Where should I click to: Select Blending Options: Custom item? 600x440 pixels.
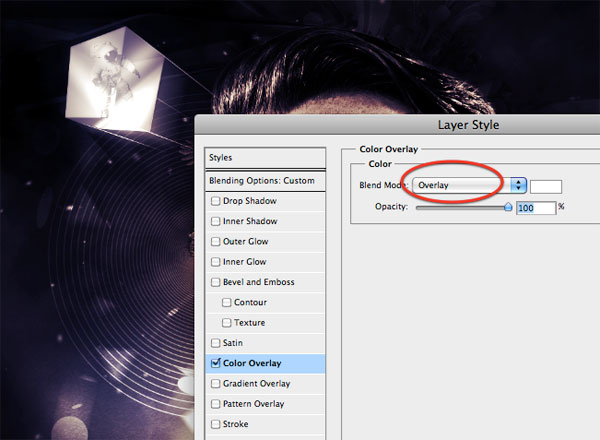point(265,181)
